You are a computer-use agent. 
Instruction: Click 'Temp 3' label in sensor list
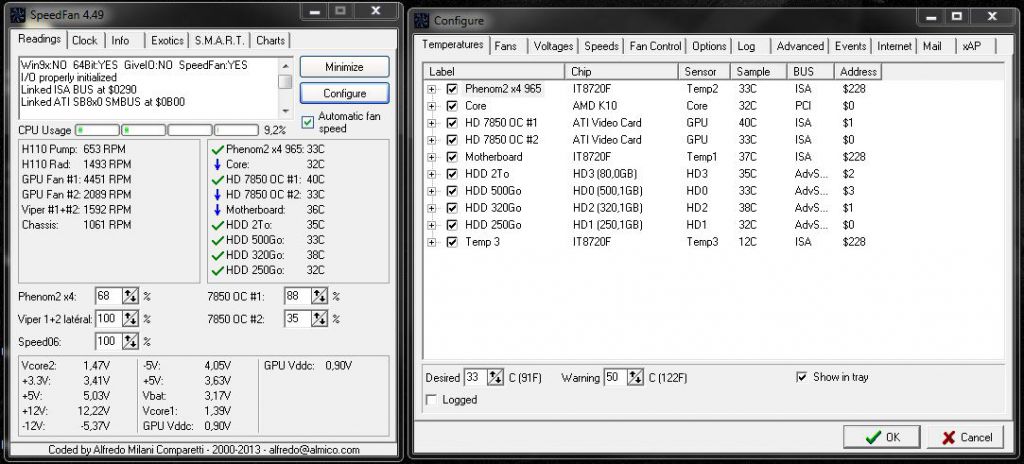click(x=483, y=242)
